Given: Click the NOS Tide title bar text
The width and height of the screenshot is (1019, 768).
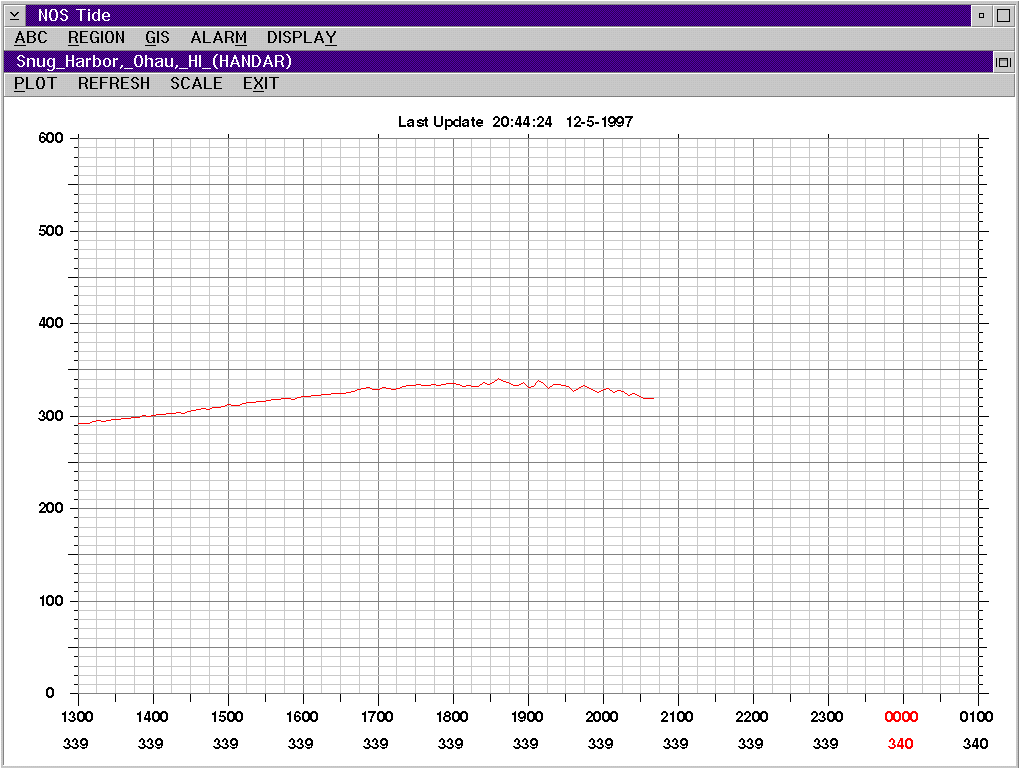Looking at the screenshot, I should [74, 15].
